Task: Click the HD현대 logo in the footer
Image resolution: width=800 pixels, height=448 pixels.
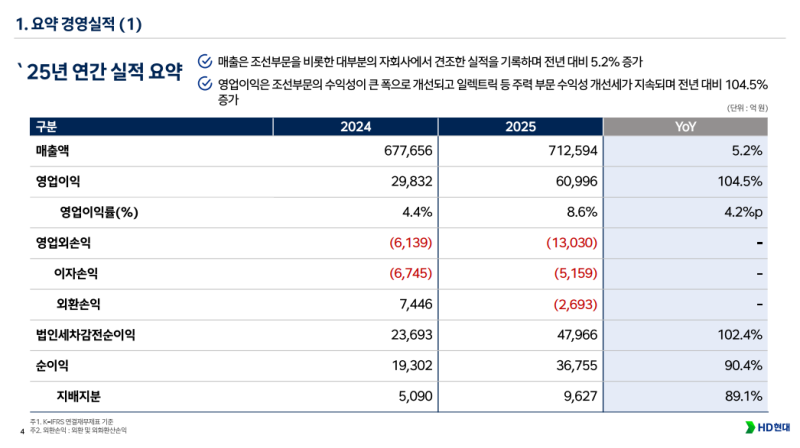Action: (x=764, y=428)
